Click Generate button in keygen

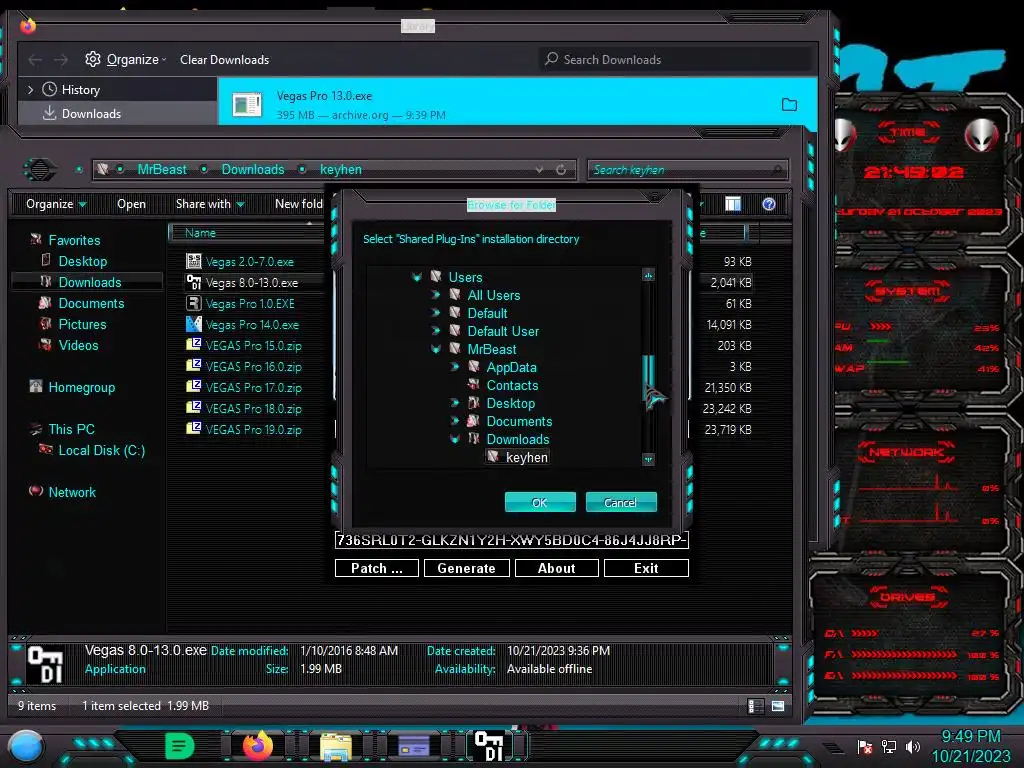pos(466,568)
